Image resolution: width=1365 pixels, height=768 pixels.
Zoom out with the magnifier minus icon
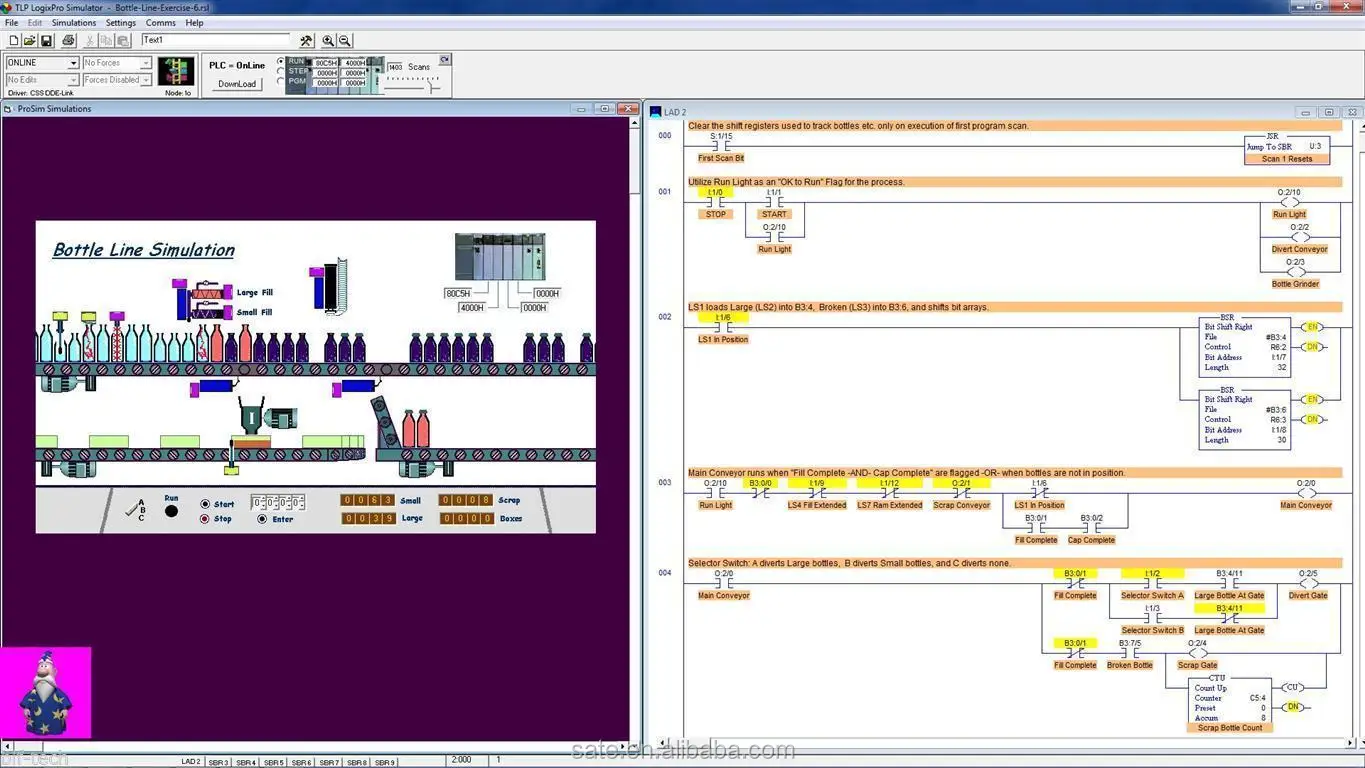pos(345,41)
